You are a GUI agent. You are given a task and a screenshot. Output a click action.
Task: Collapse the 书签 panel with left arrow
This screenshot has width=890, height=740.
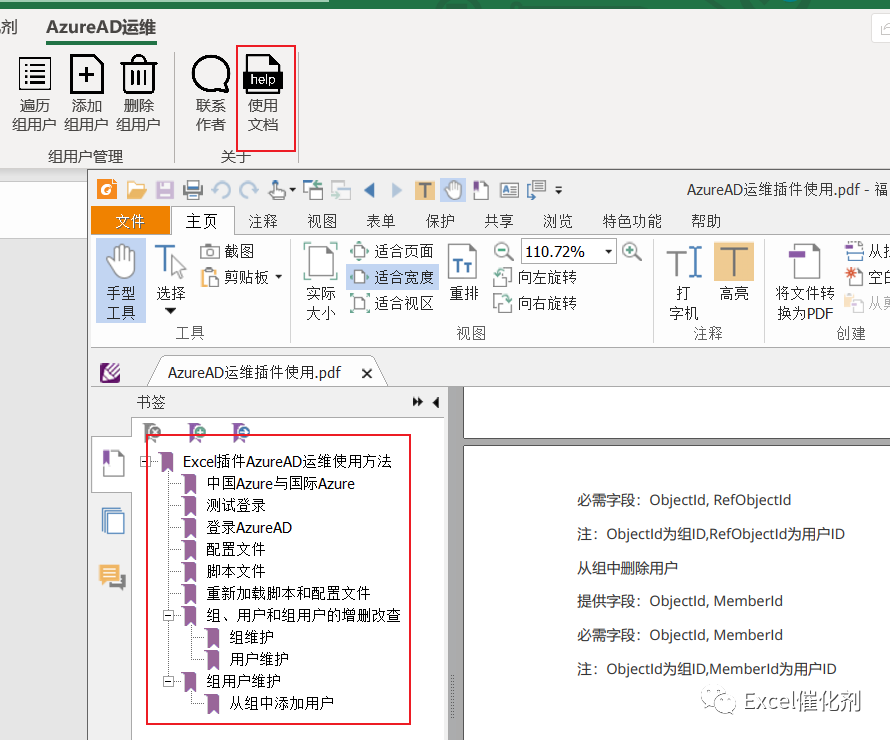(x=436, y=402)
